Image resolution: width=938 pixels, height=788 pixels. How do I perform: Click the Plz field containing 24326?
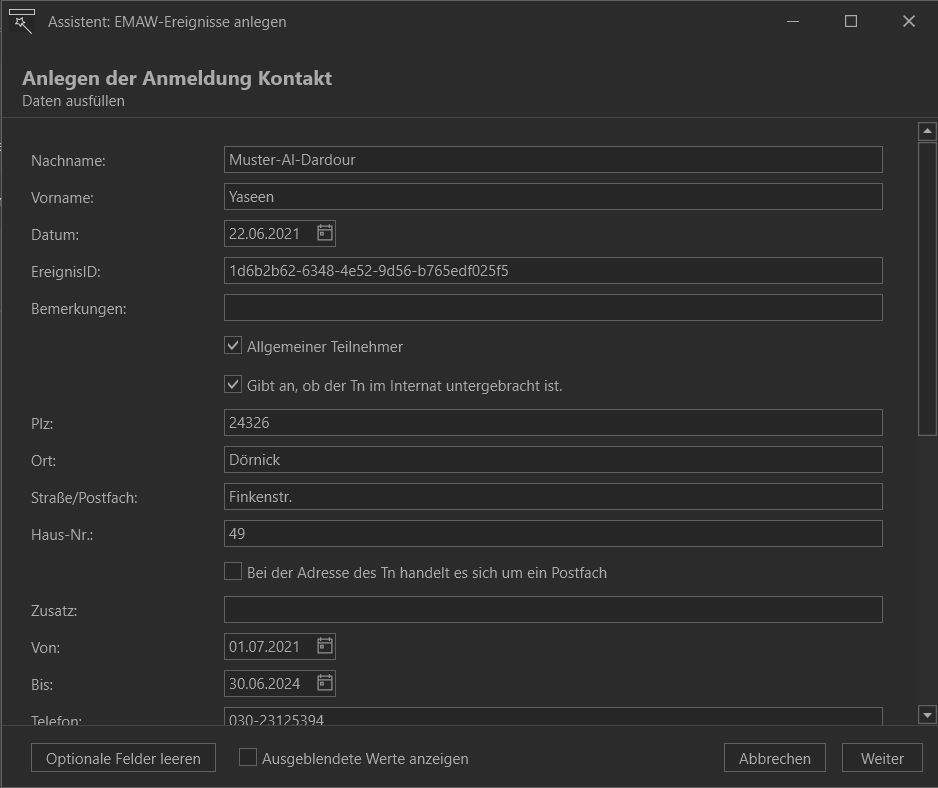pos(553,422)
